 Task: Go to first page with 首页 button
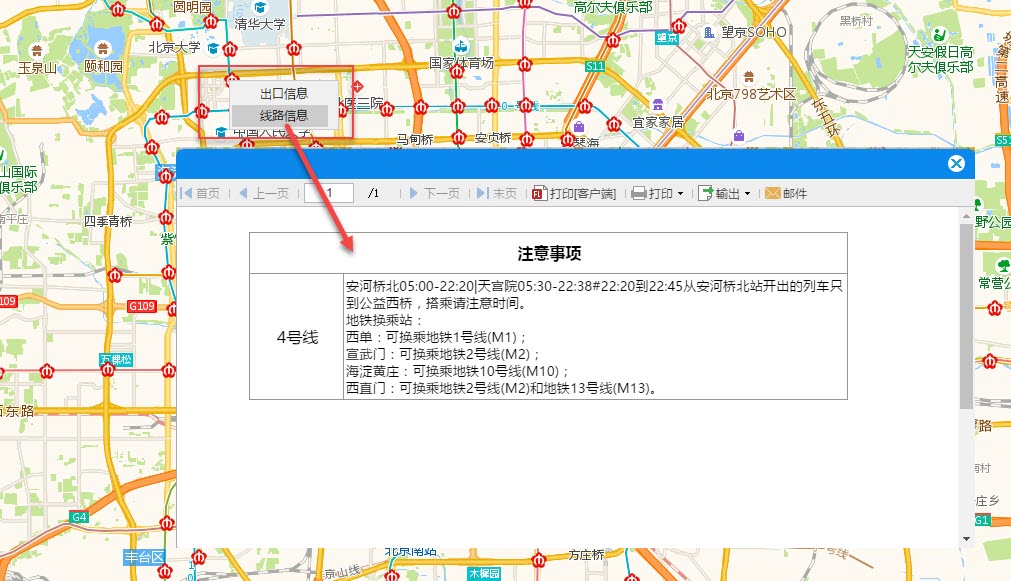tap(201, 193)
